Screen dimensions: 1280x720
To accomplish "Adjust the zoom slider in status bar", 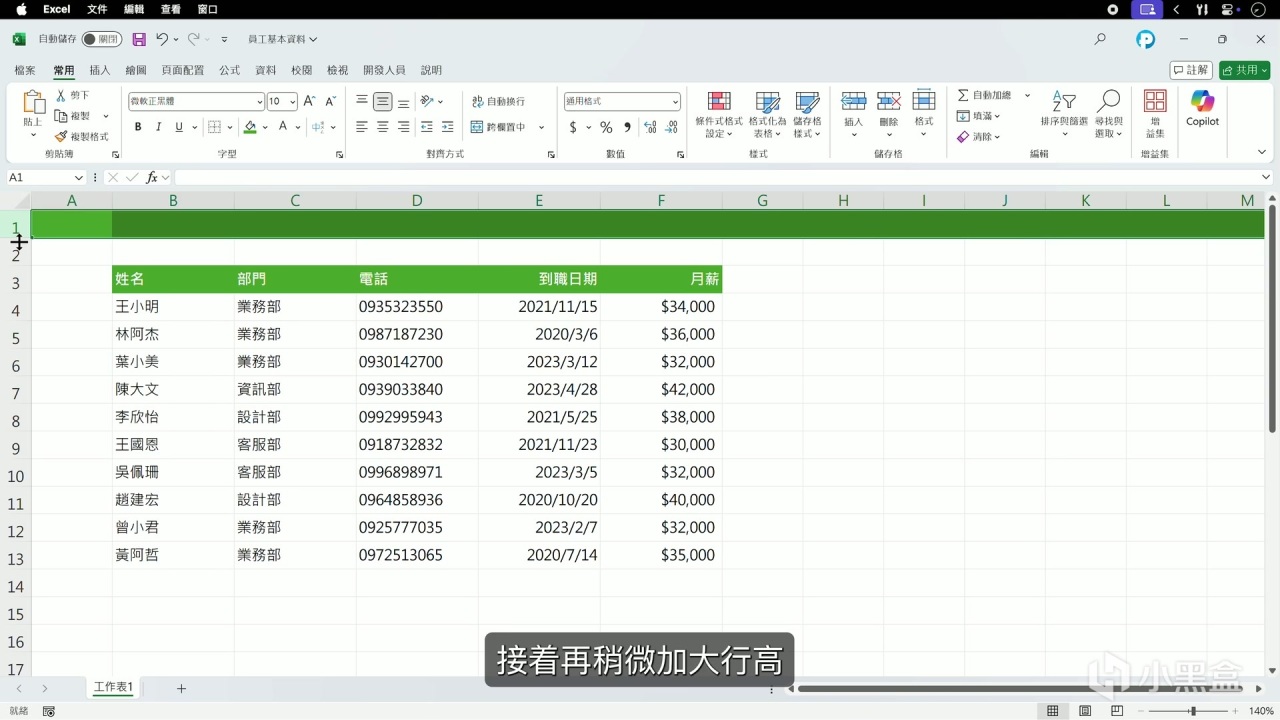I will point(1192,711).
